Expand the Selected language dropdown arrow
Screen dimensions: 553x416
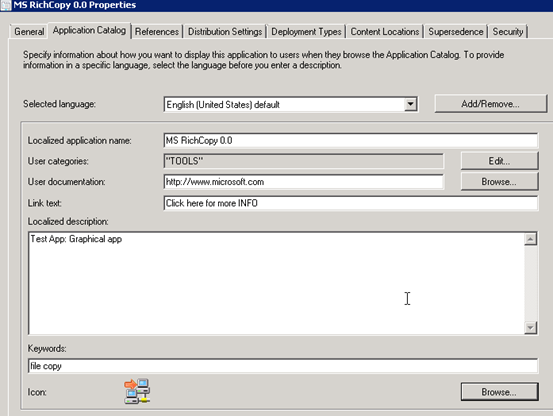coord(410,104)
